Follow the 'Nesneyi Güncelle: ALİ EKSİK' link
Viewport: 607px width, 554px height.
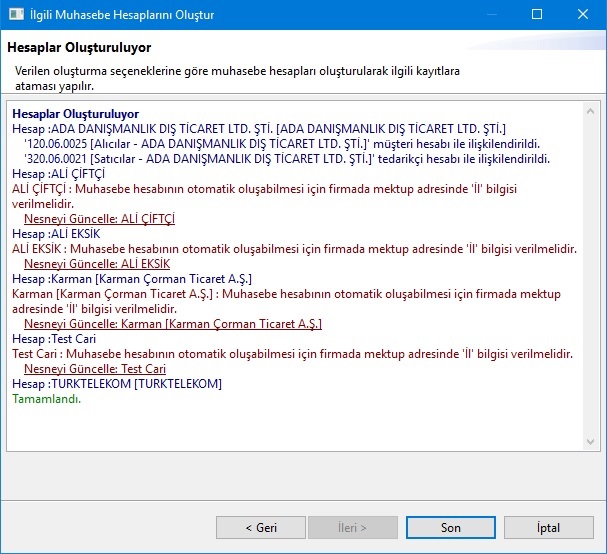point(96,264)
